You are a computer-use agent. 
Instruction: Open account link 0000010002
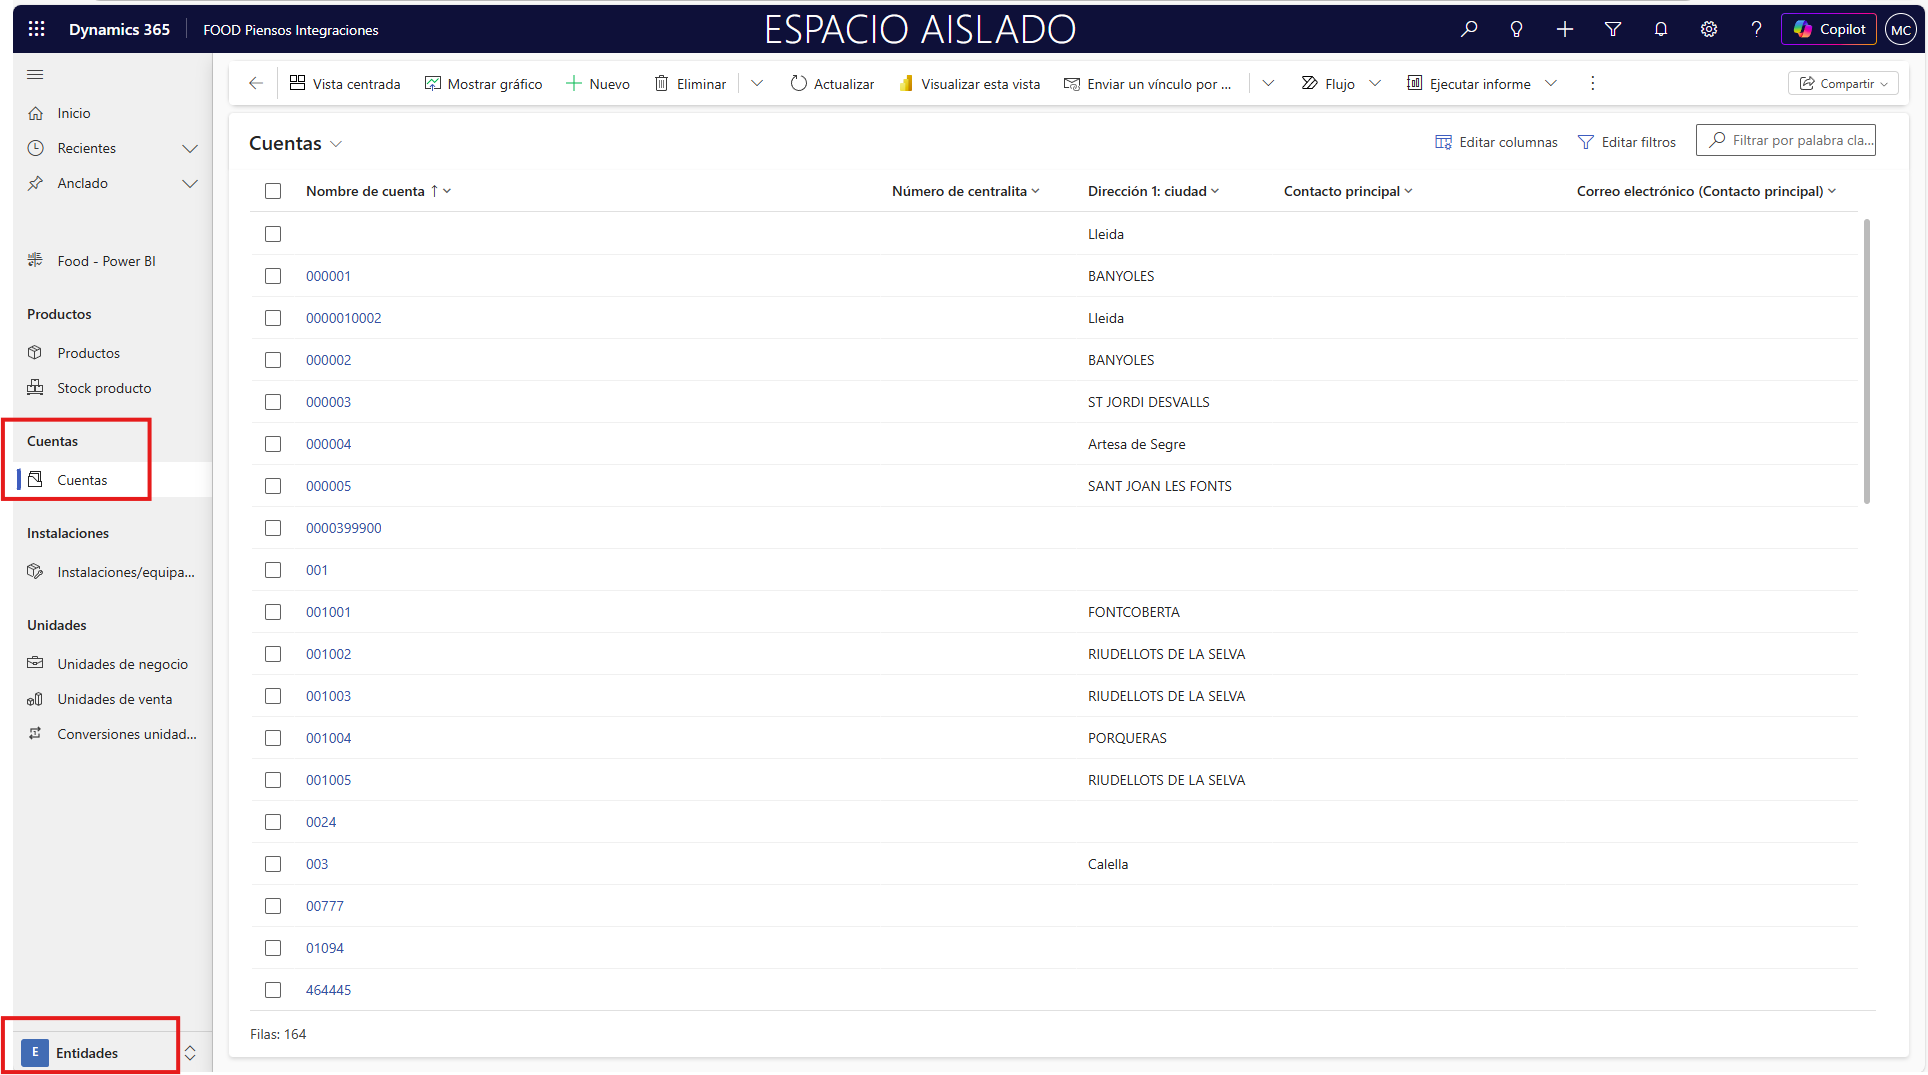(343, 318)
